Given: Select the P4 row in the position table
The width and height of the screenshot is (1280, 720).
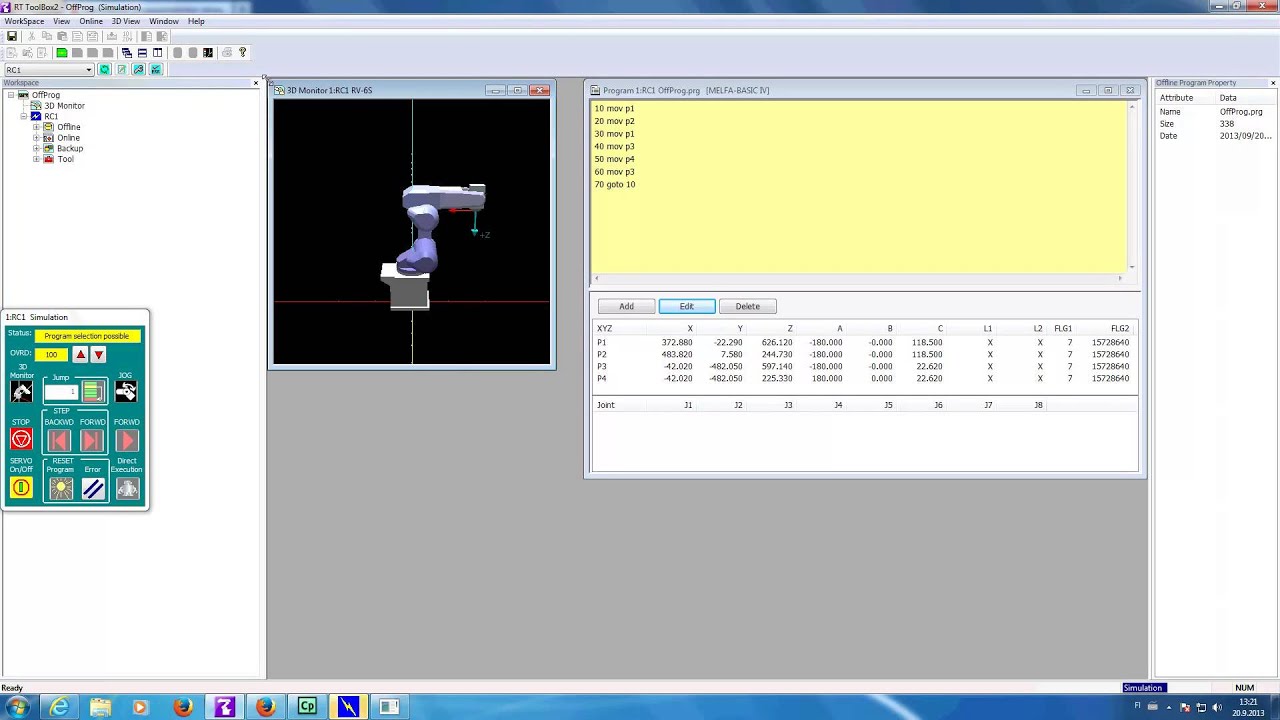Looking at the screenshot, I should point(864,378).
